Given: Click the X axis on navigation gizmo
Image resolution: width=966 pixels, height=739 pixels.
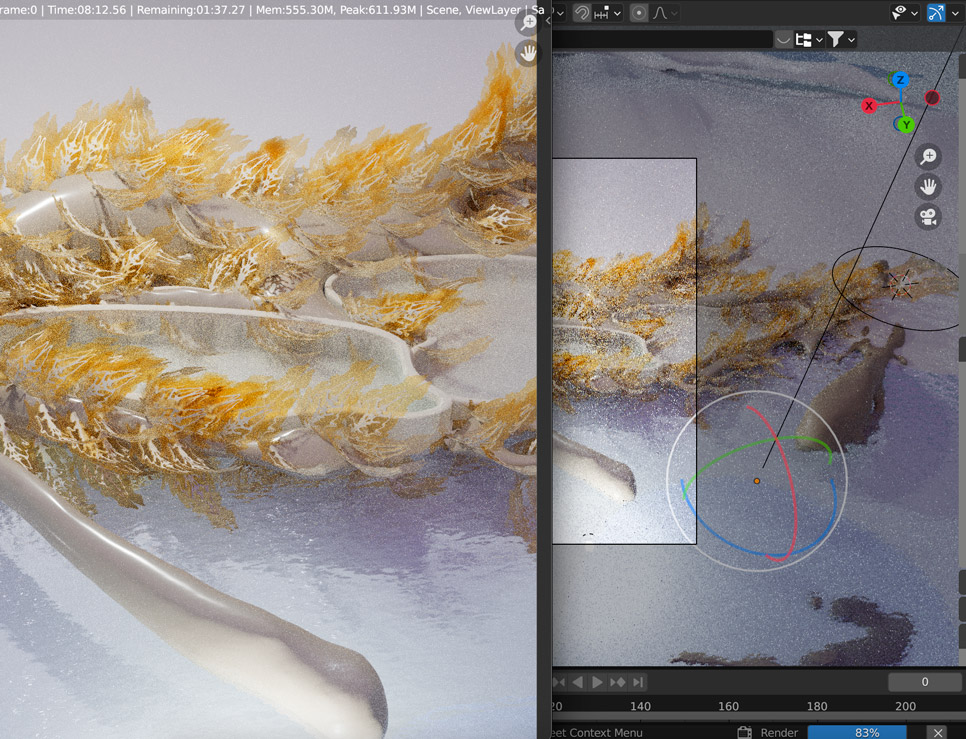Looking at the screenshot, I should 869,105.
